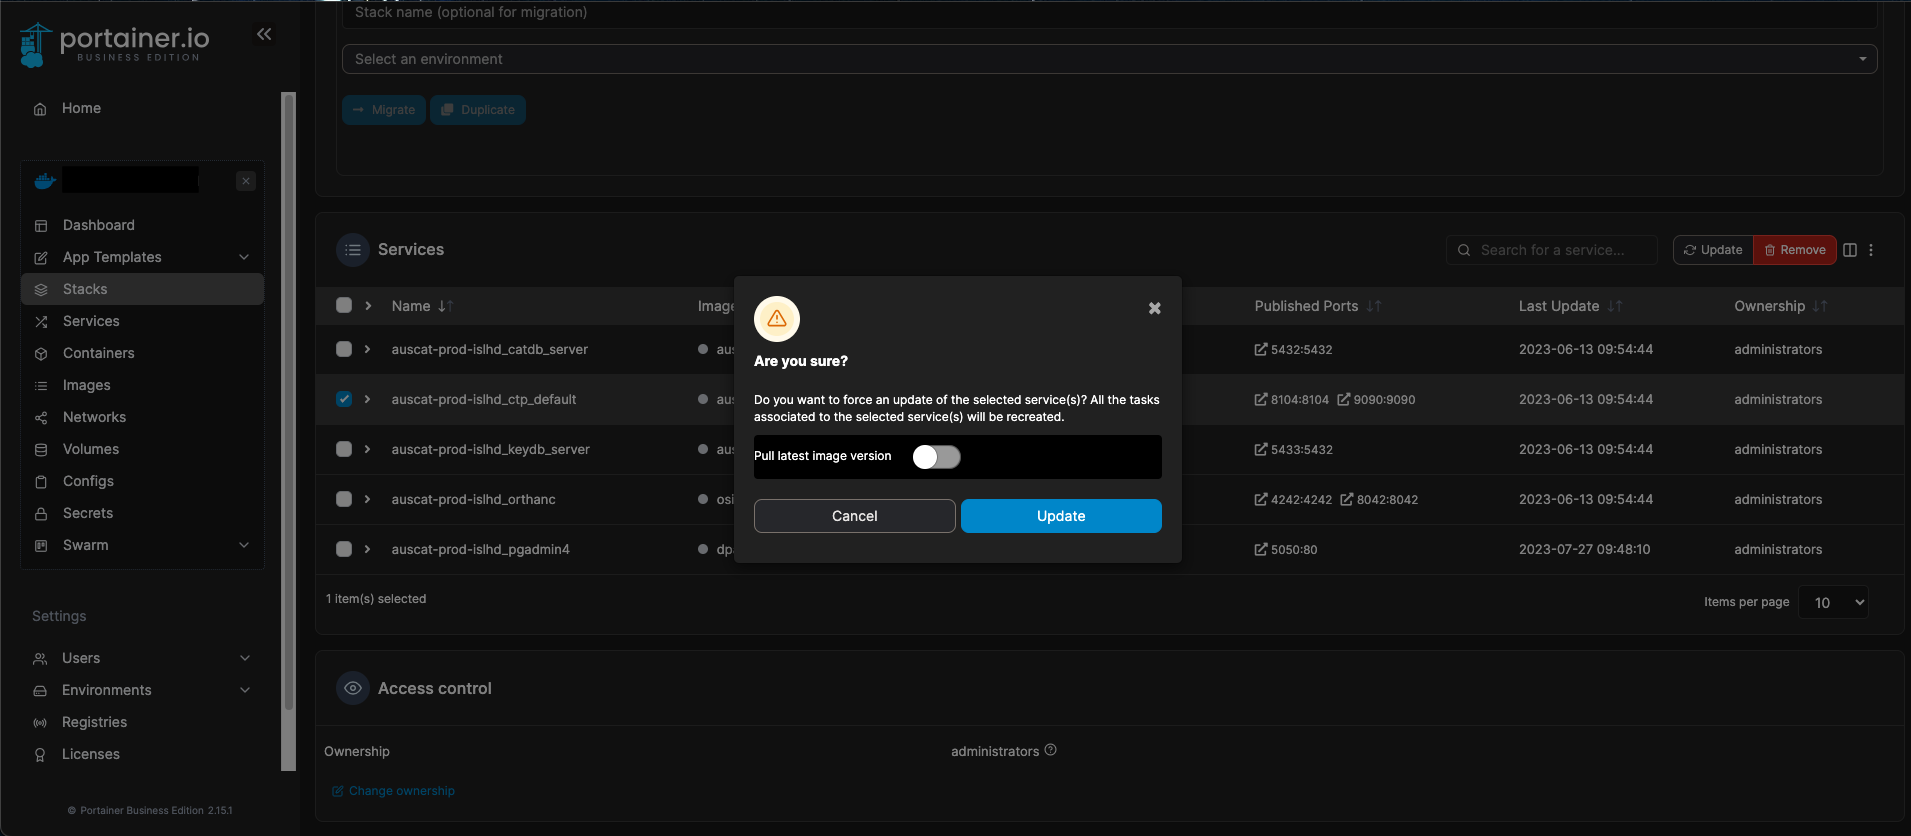Open published port 5050:80 link
Screen dimensions: 1911x836
coord(1286,550)
